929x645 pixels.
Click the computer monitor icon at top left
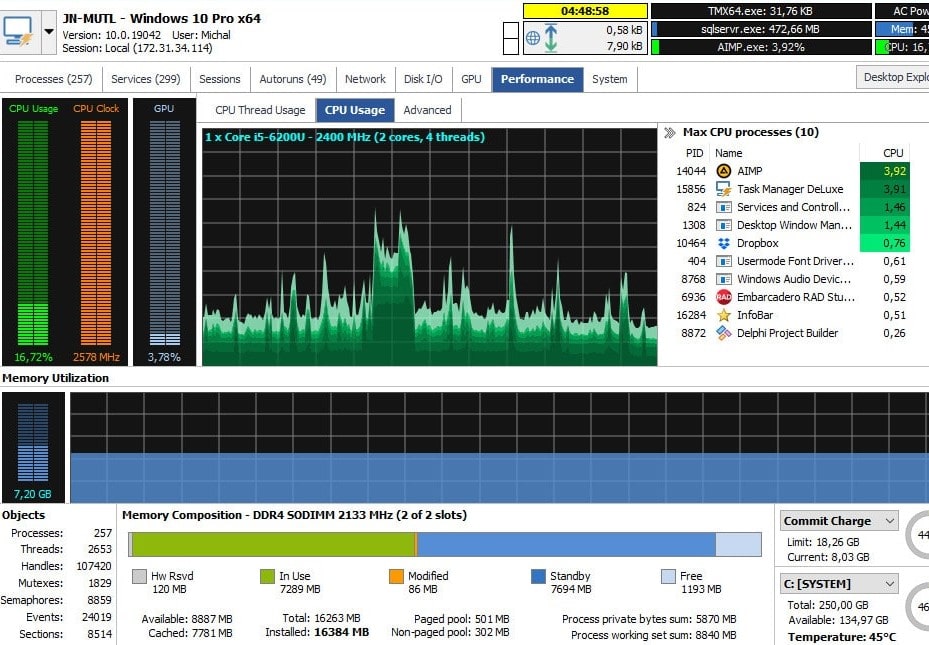18,31
